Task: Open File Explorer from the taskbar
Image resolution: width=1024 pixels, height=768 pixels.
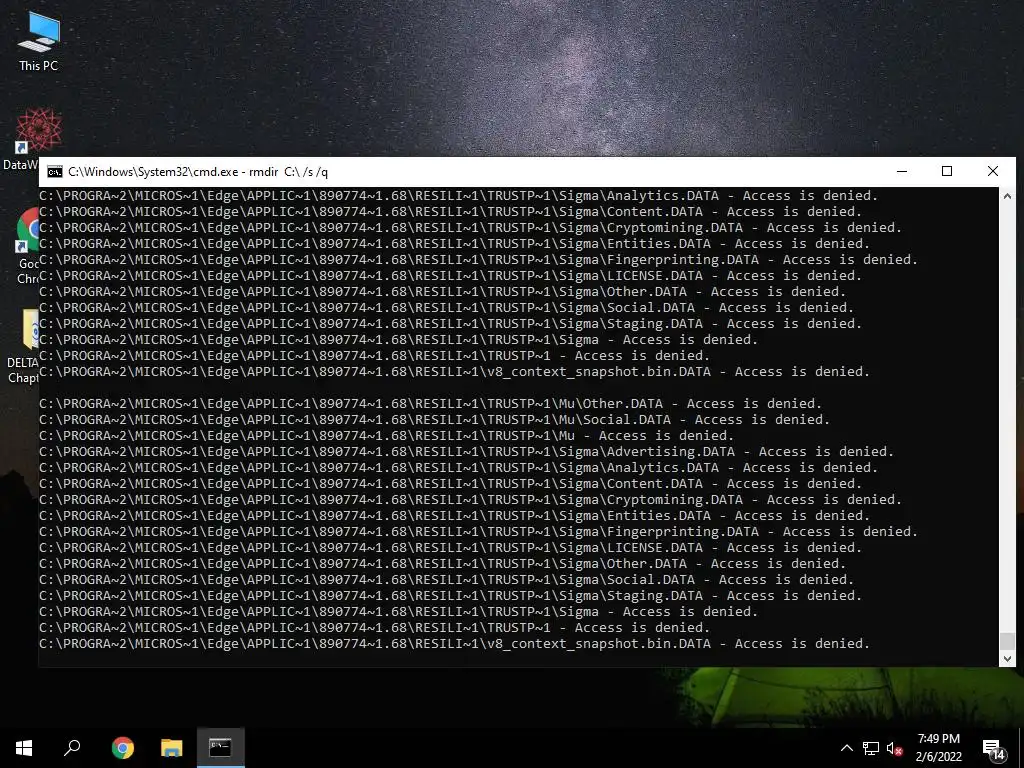Action: tap(171, 748)
